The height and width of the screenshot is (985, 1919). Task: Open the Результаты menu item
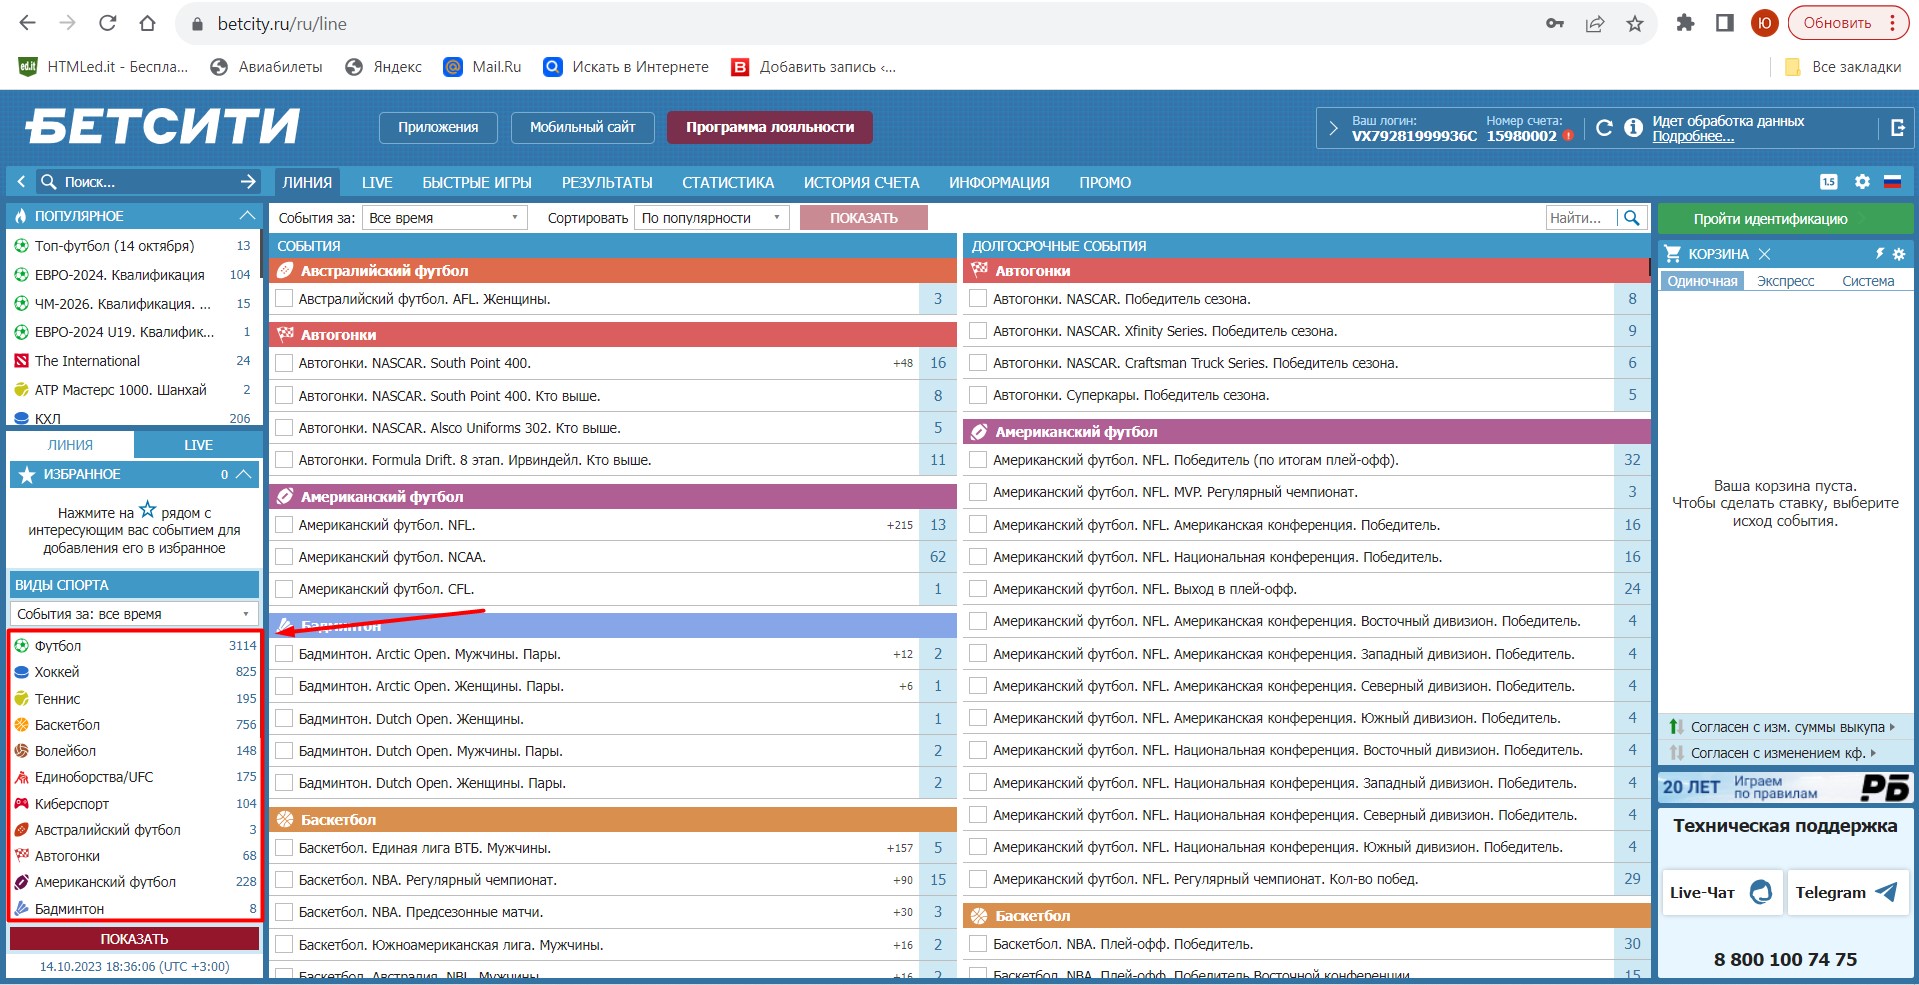pyautogui.click(x=606, y=182)
